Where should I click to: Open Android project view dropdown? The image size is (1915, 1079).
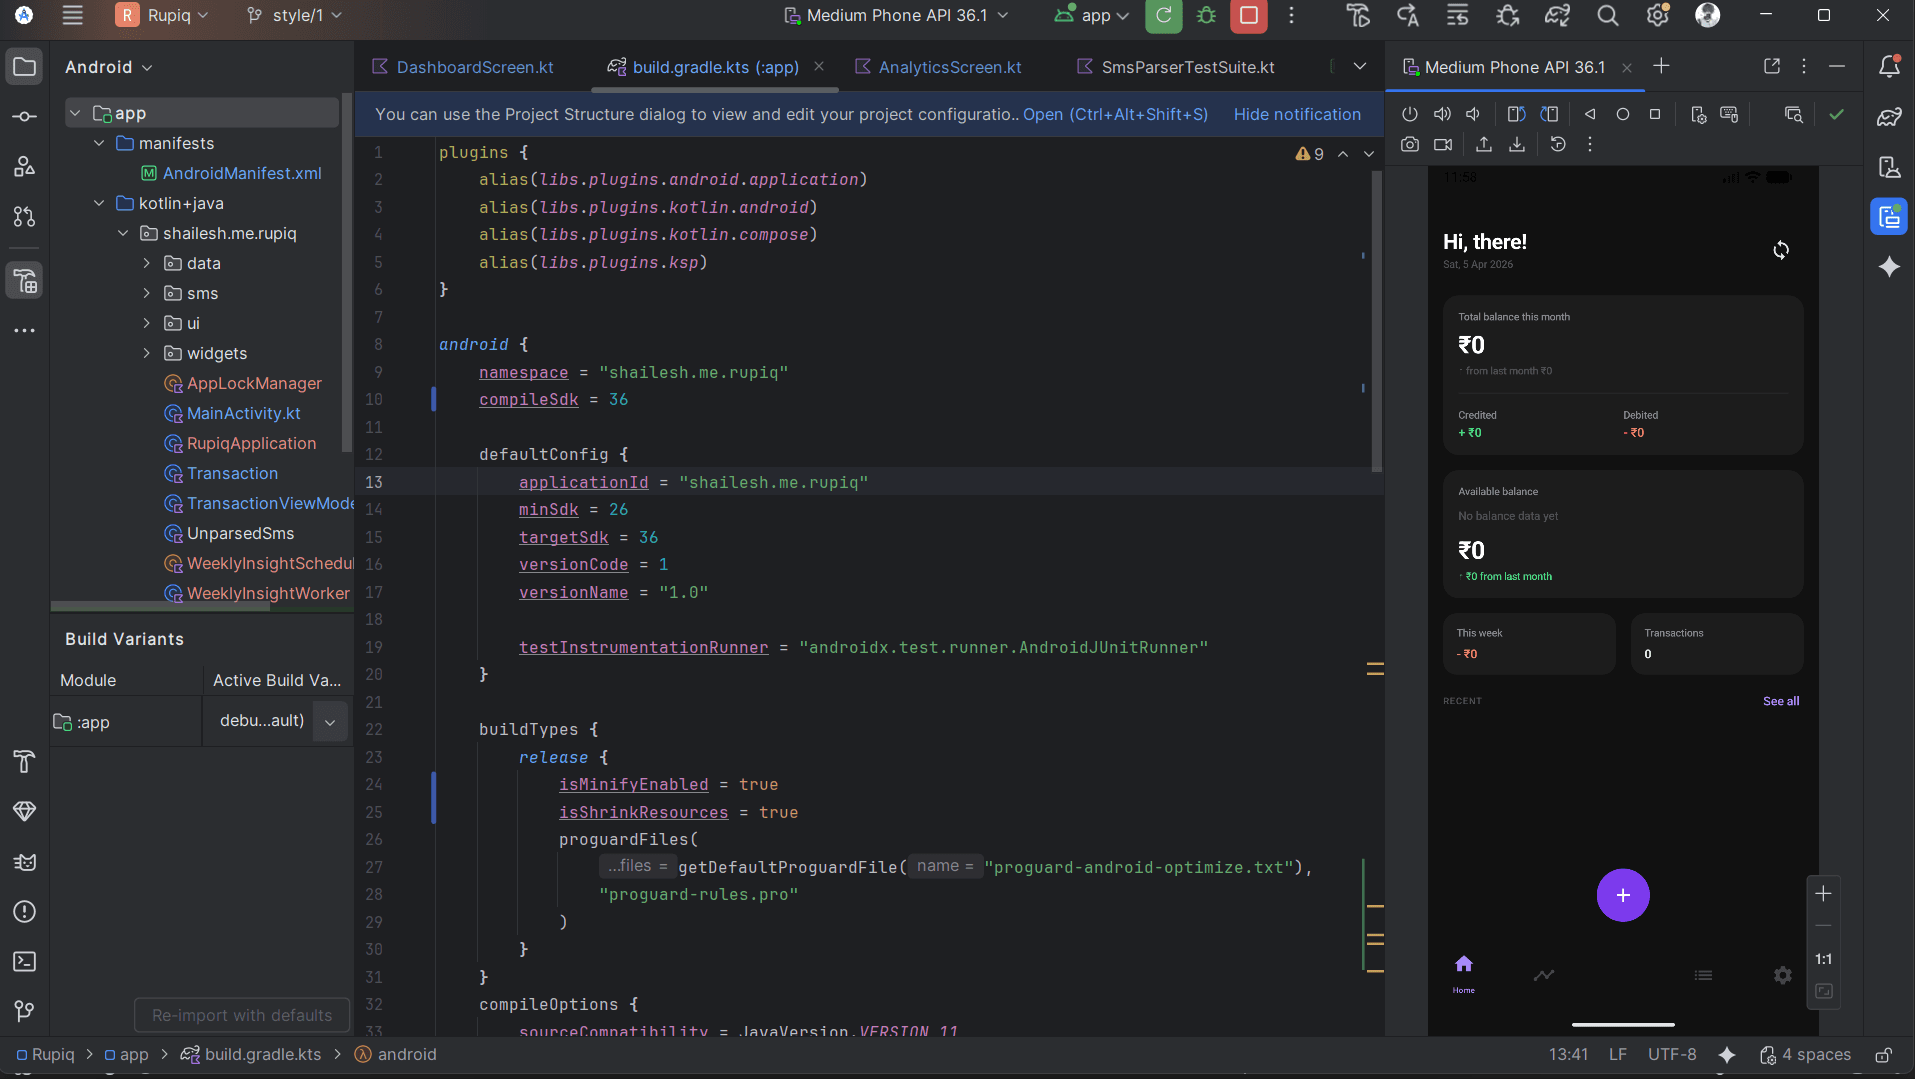108,67
